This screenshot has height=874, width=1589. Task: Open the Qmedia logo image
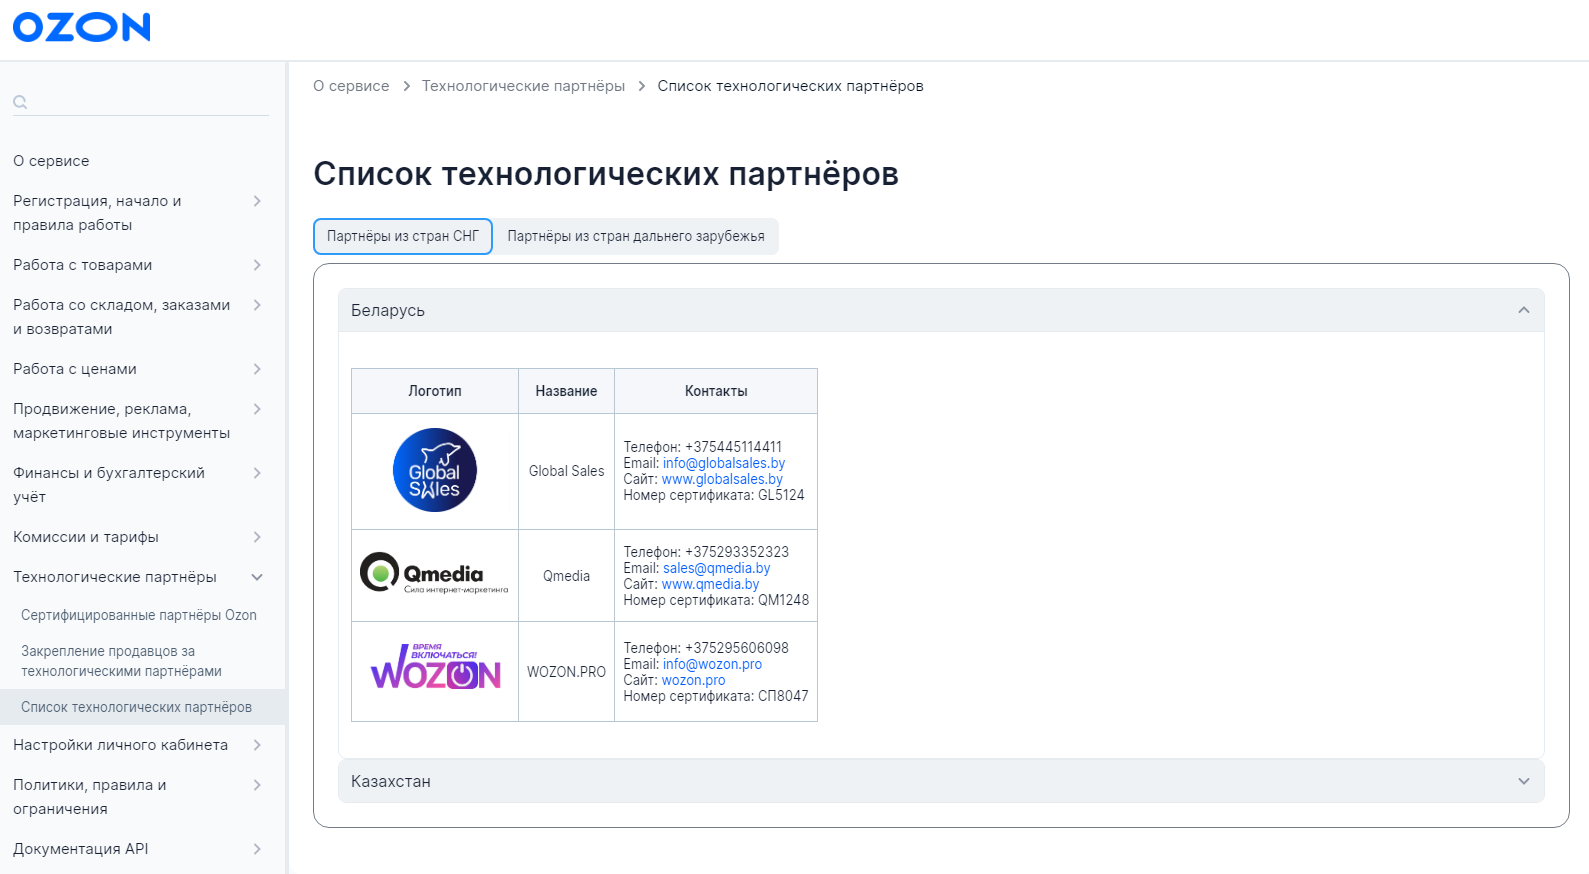coord(435,573)
